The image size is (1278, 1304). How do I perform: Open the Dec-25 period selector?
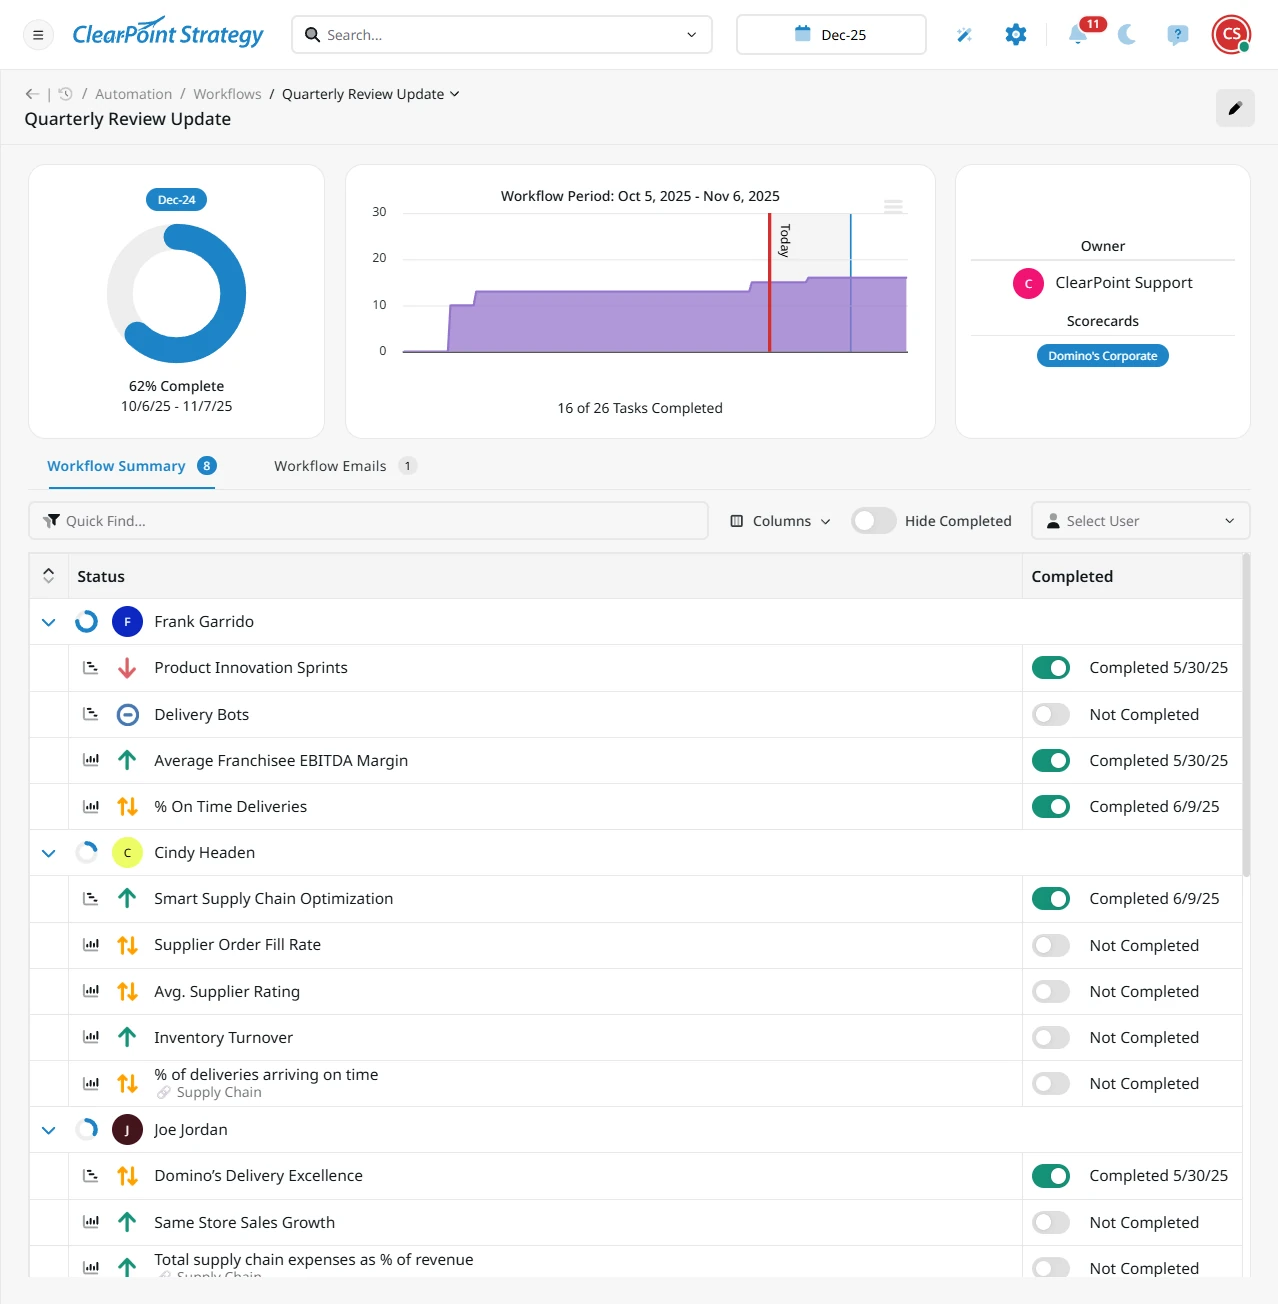point(831,35)
